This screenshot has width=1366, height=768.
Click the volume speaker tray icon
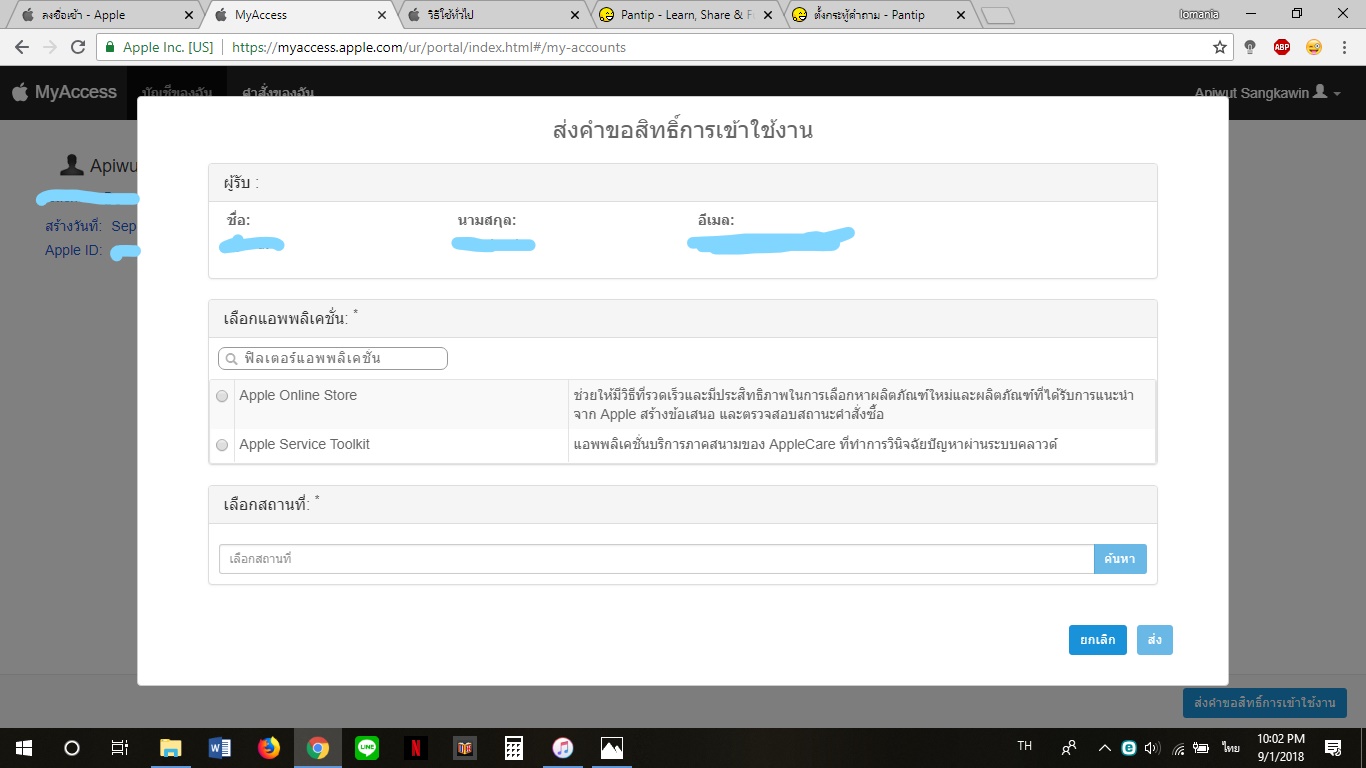[x=1153, y=747]
